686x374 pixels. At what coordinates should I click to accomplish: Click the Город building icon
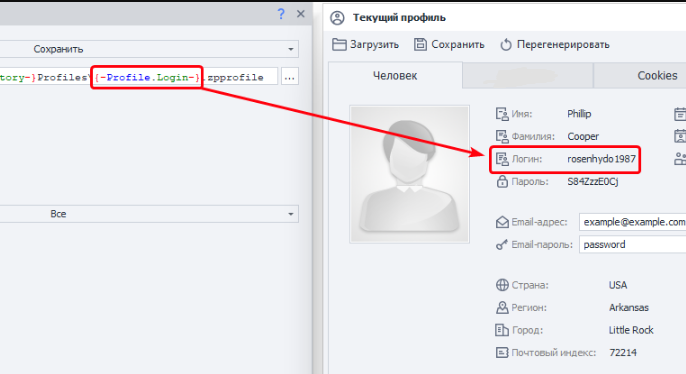point(502,330)
